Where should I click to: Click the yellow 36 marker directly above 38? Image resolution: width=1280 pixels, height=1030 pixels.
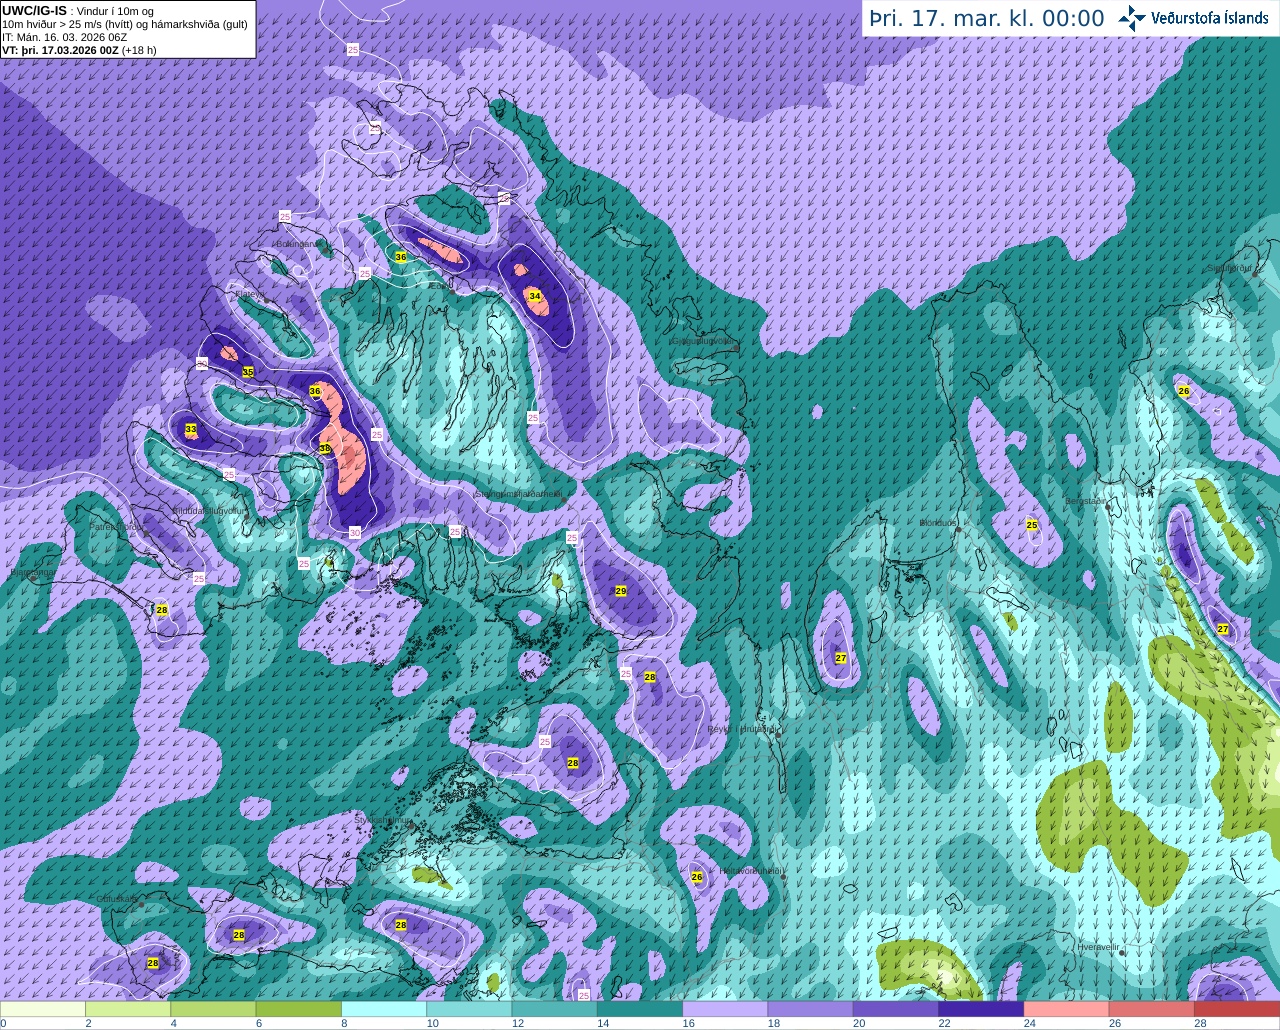(x=315, y=391)
